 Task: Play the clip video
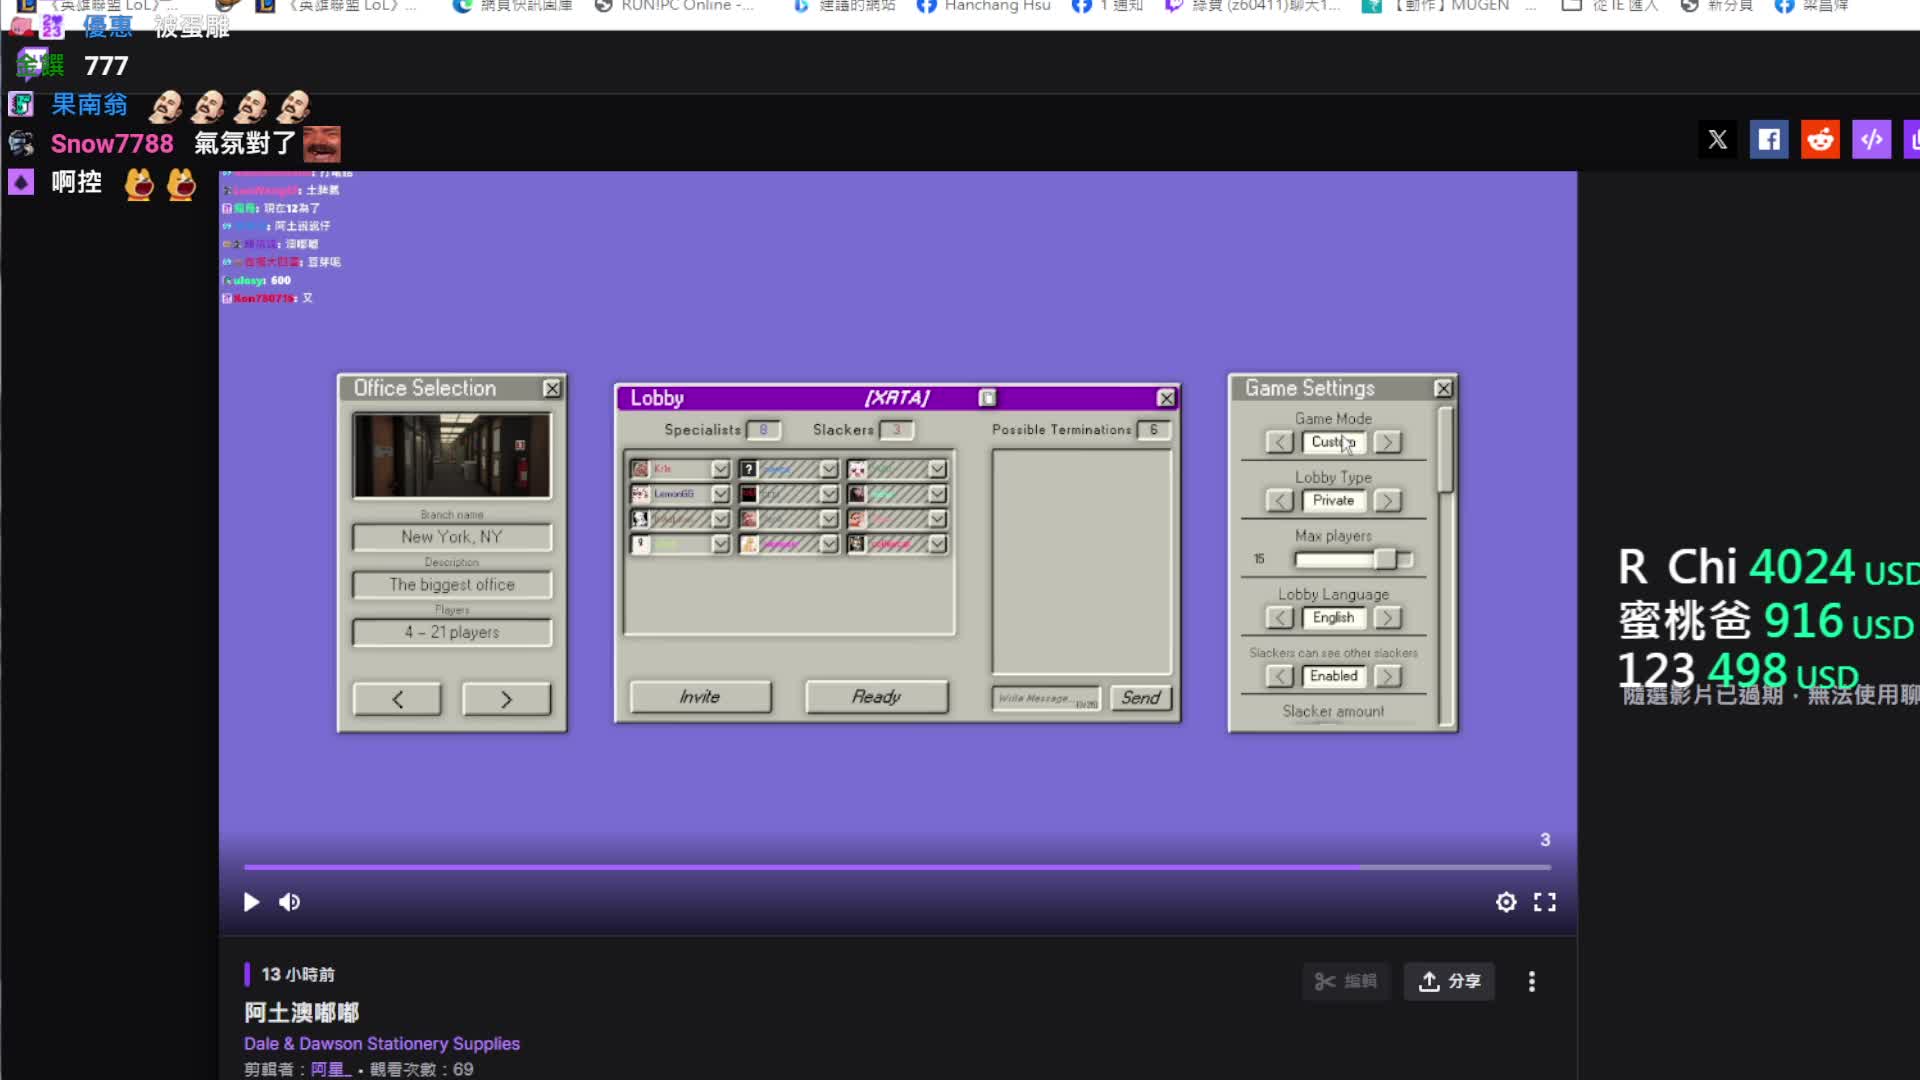tap(251, 902)
